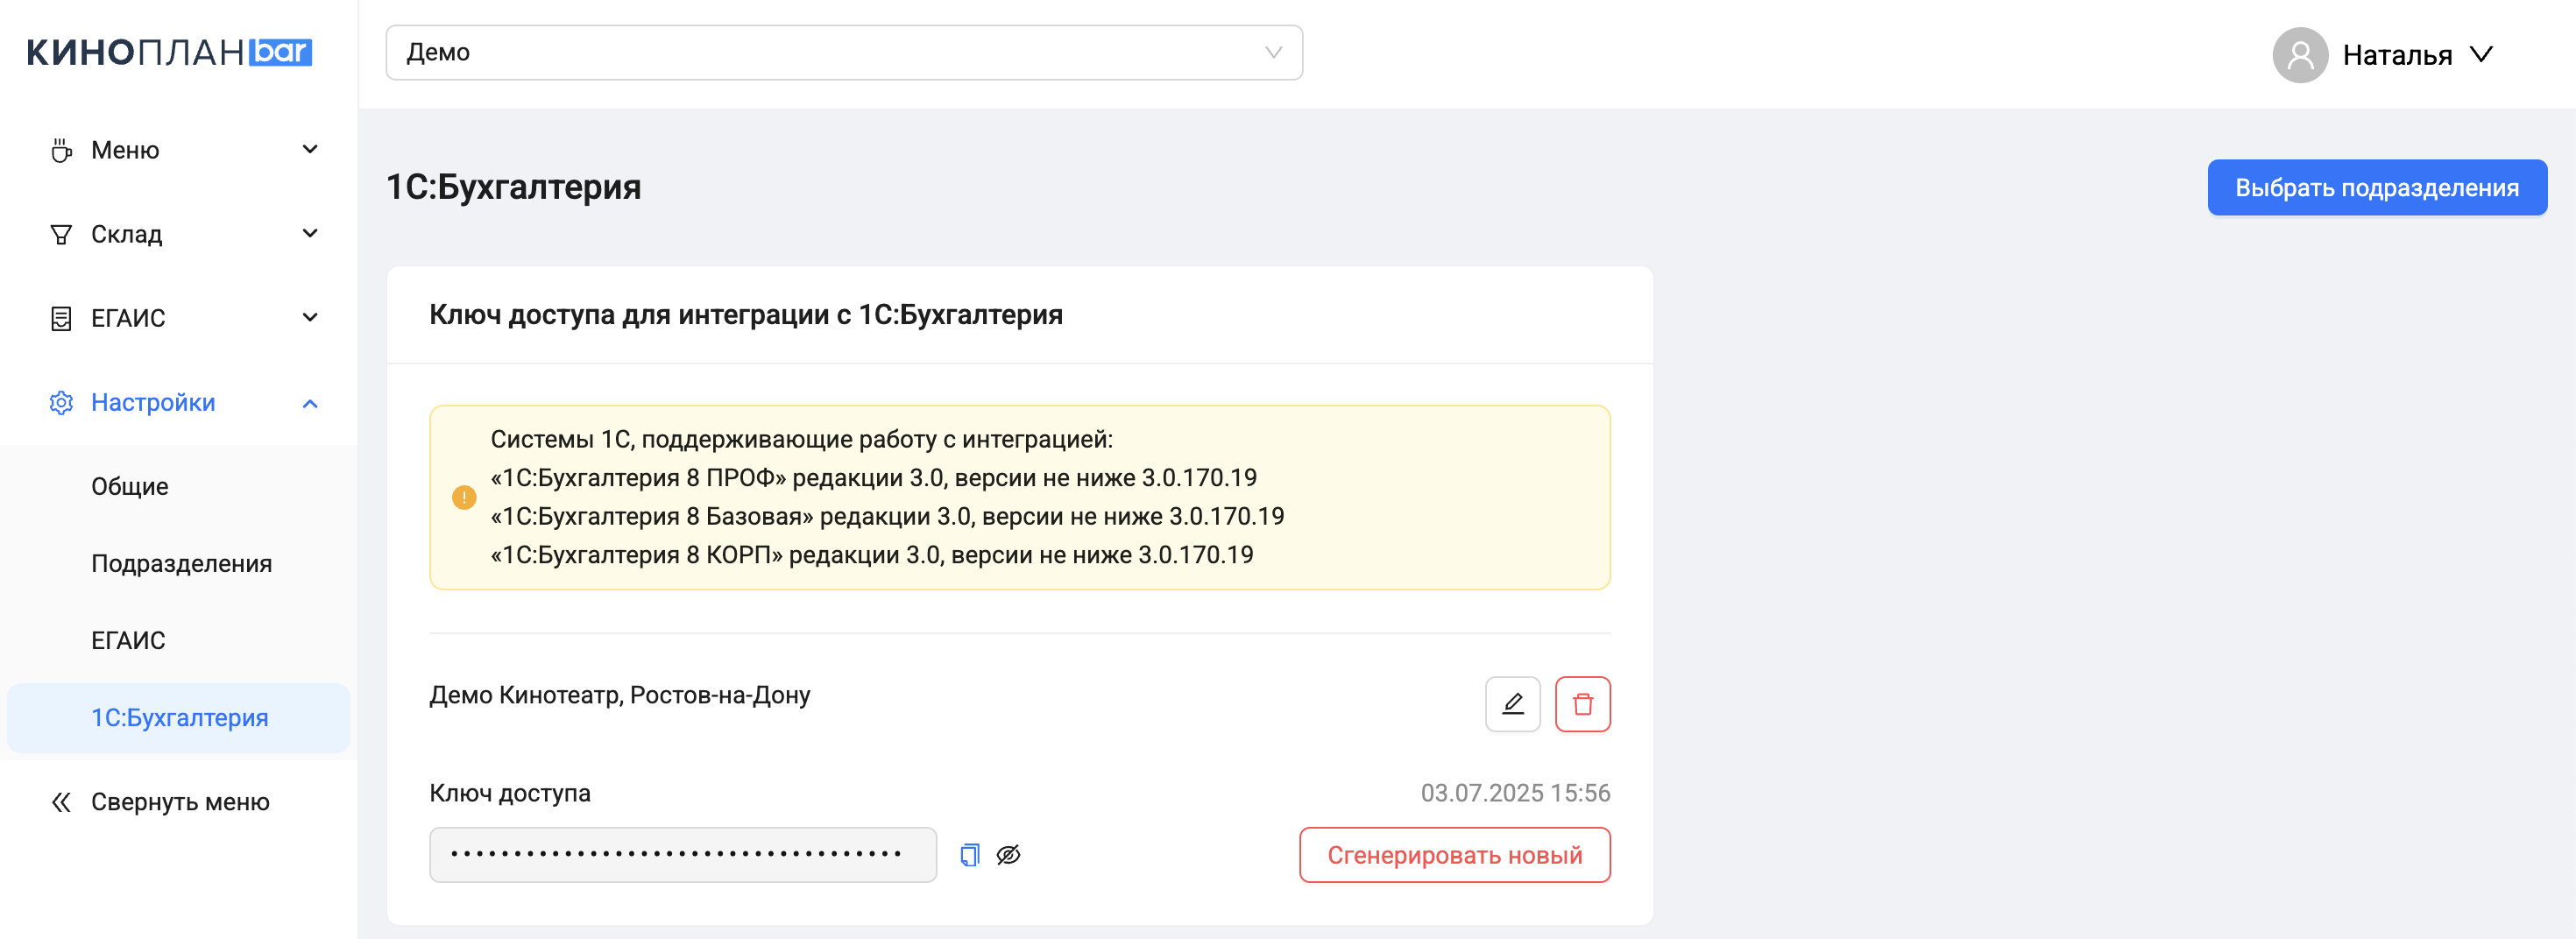Click the red trash delete icon
This screenshot has width=2576, height=939.
coord(1582,704)
